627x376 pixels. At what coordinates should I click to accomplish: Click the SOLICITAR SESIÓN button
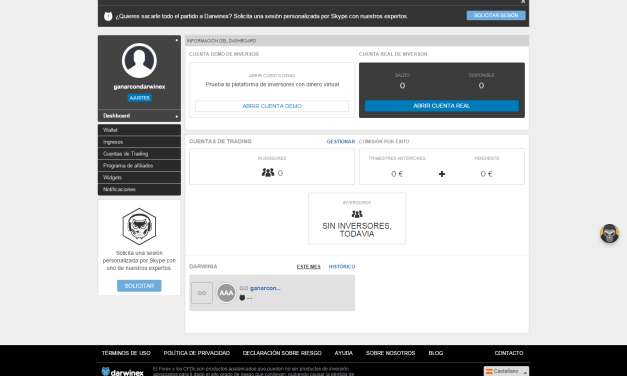coord(496,15)
